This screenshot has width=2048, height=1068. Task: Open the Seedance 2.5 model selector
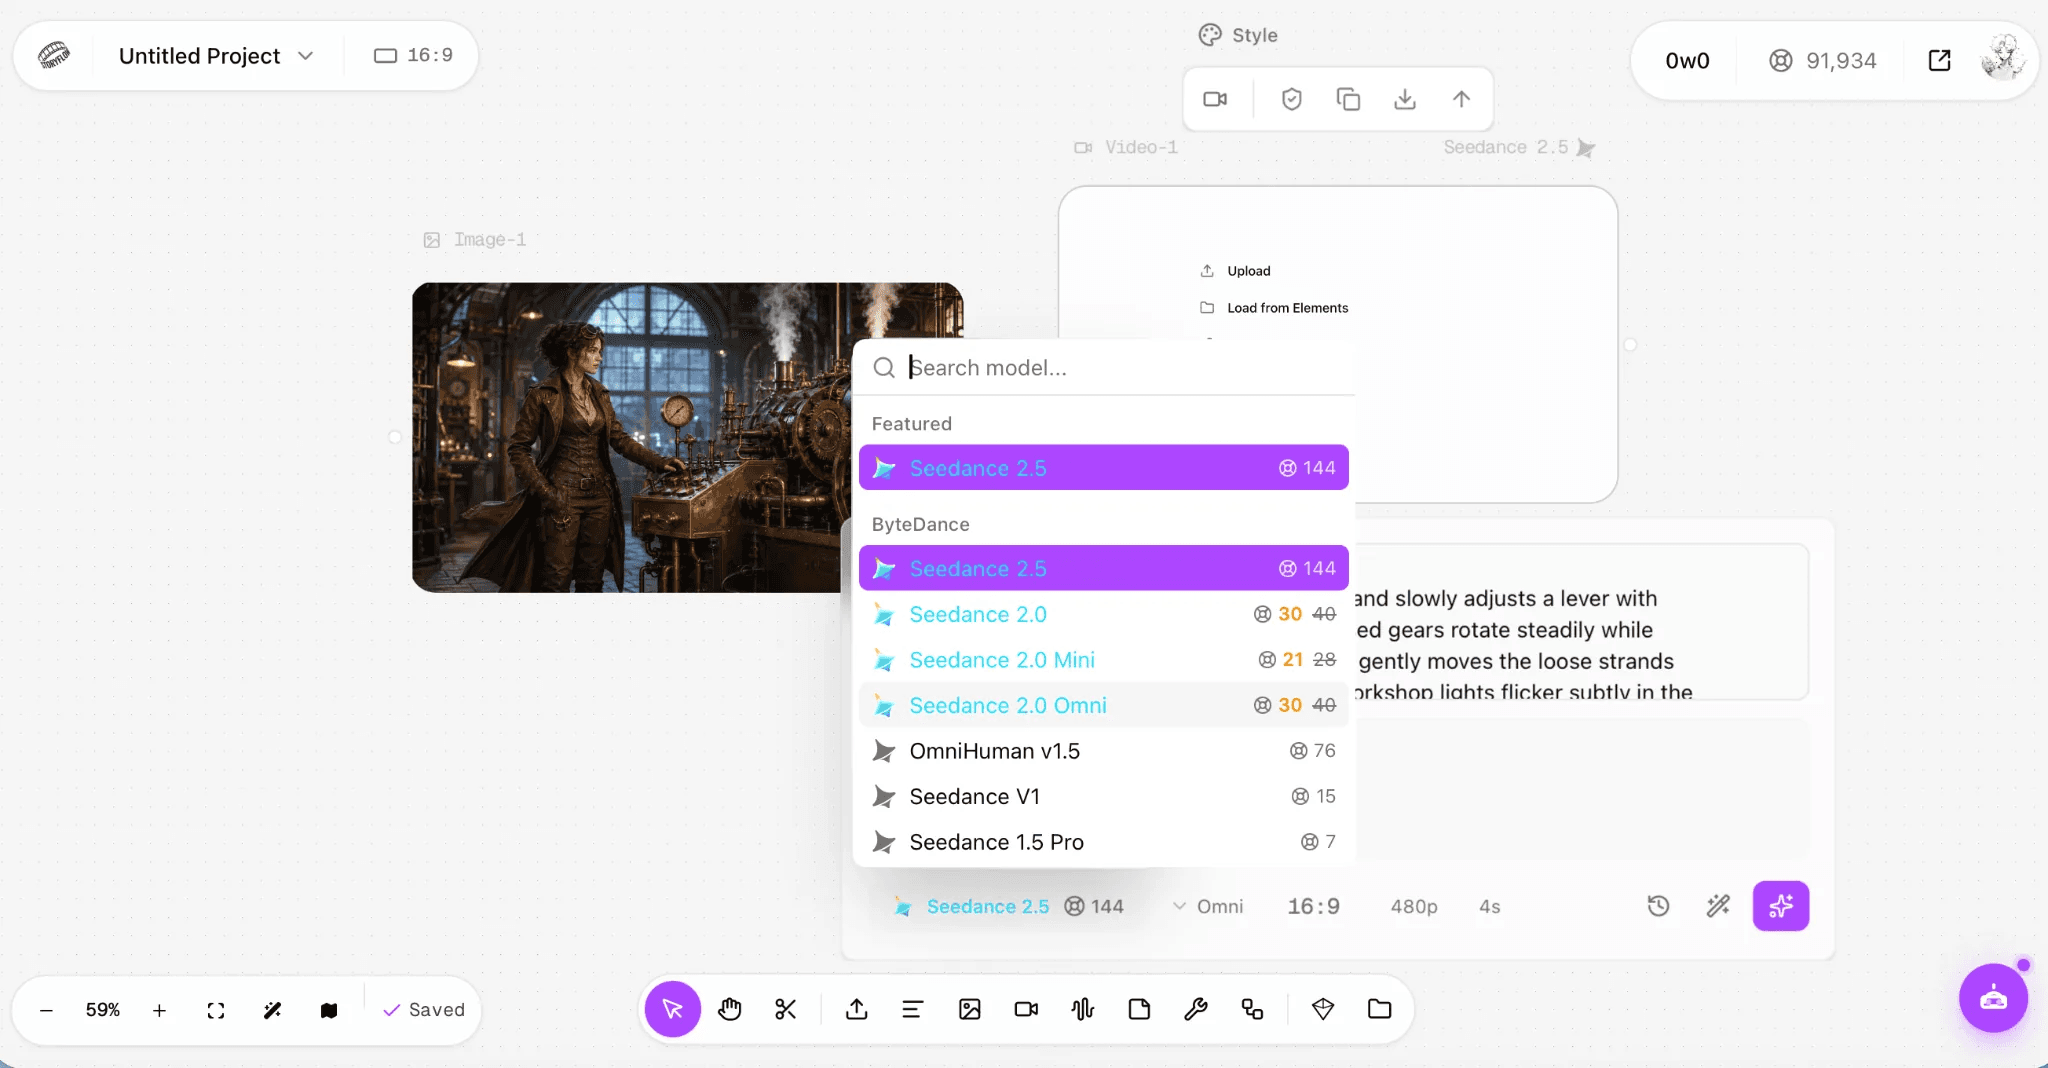[1008, 906]
